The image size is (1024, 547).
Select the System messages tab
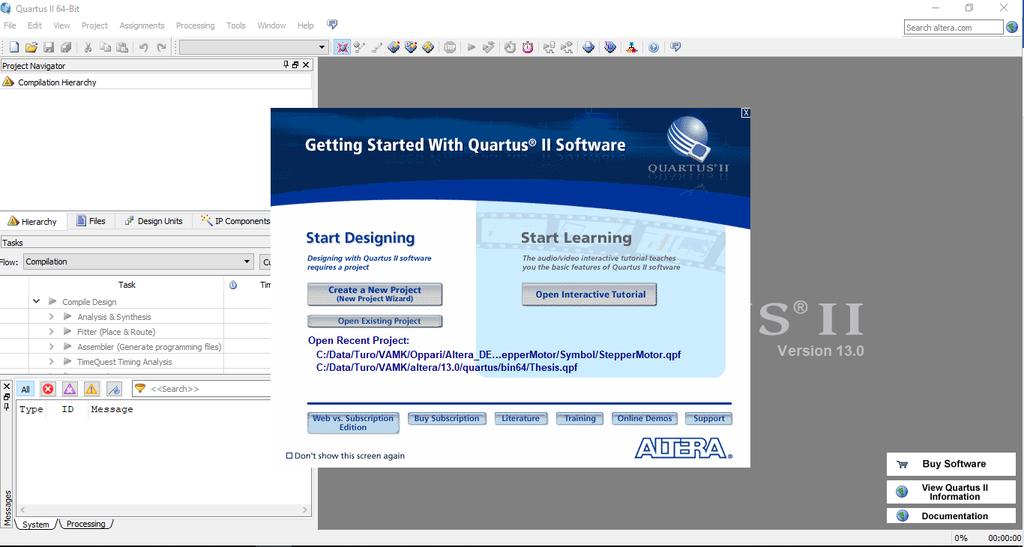click(x=36, y=524)
